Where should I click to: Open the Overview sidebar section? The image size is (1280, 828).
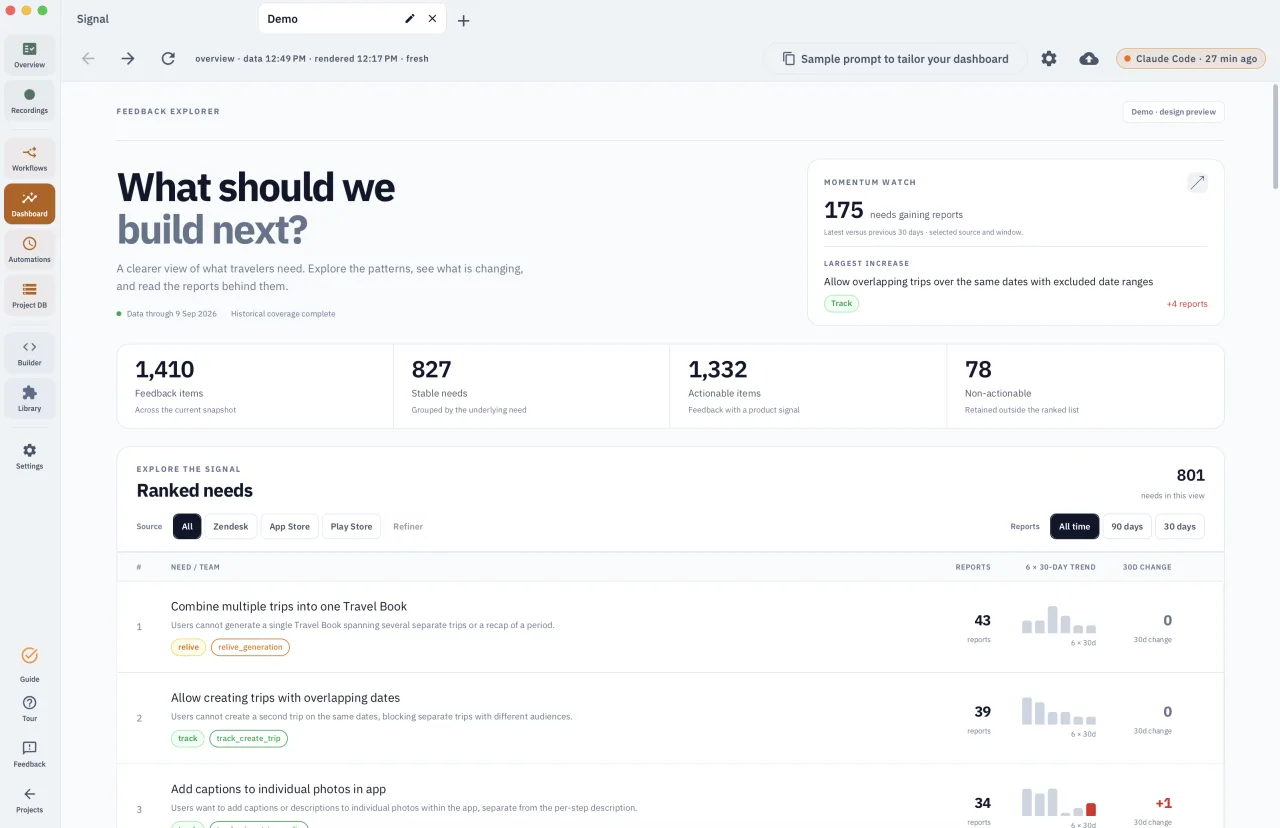(29, 55)
